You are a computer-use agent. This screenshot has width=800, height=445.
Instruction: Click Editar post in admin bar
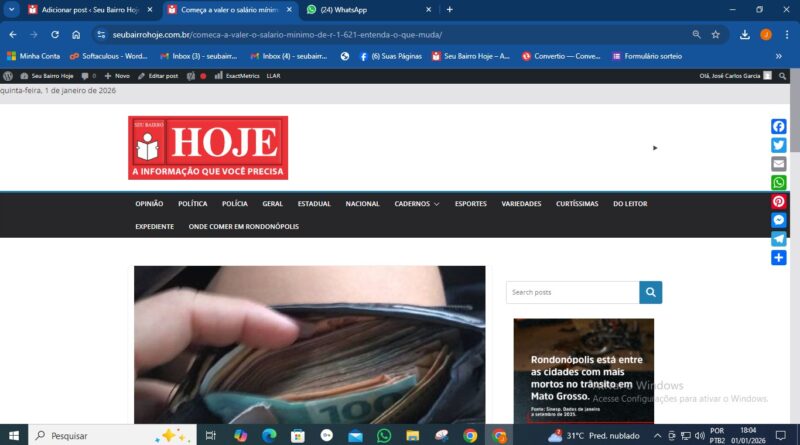point(155,76)
